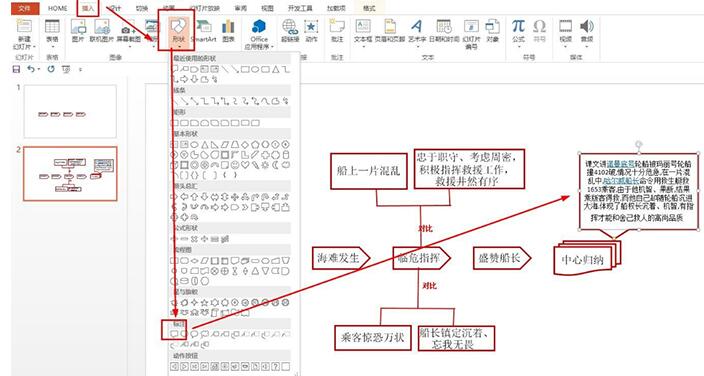The image size is (704, 376).
Task: Click the redo icon in the quick access toolbar
Action: [x=51, y=69]
